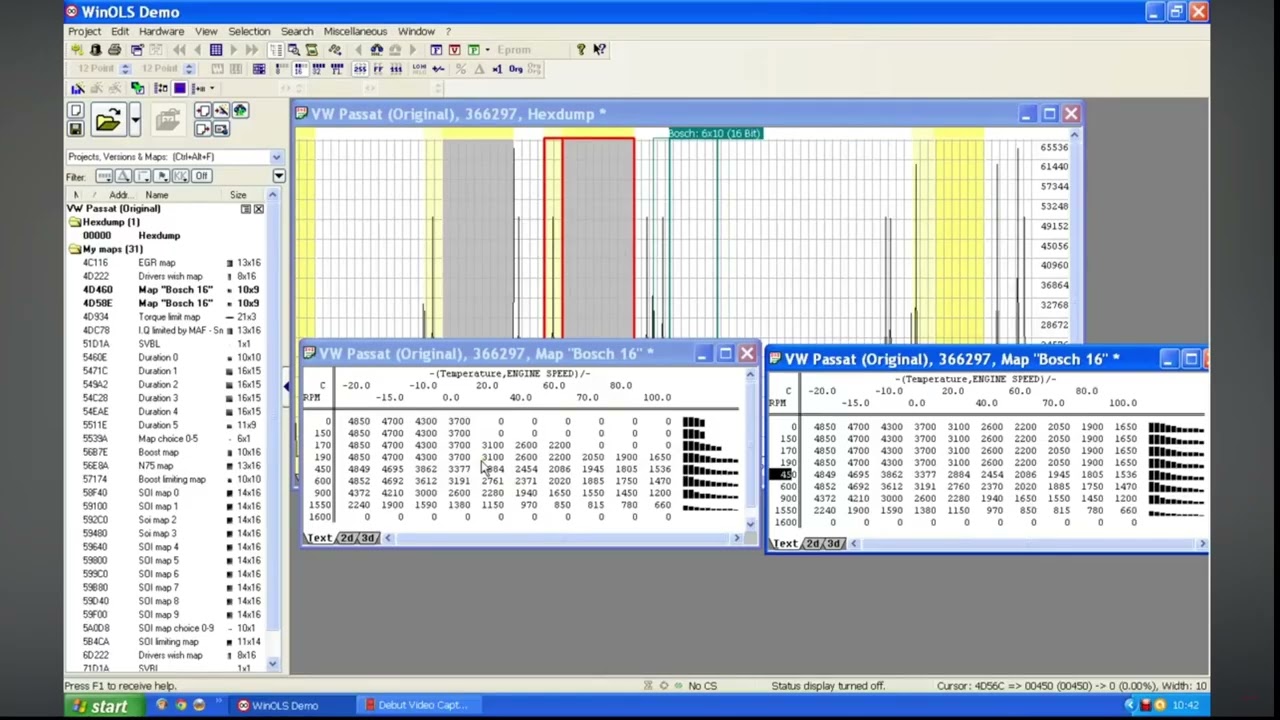This screenshot has width=1280, height=720.
Task: Click the green P window icon
Action: pos(473,49)
